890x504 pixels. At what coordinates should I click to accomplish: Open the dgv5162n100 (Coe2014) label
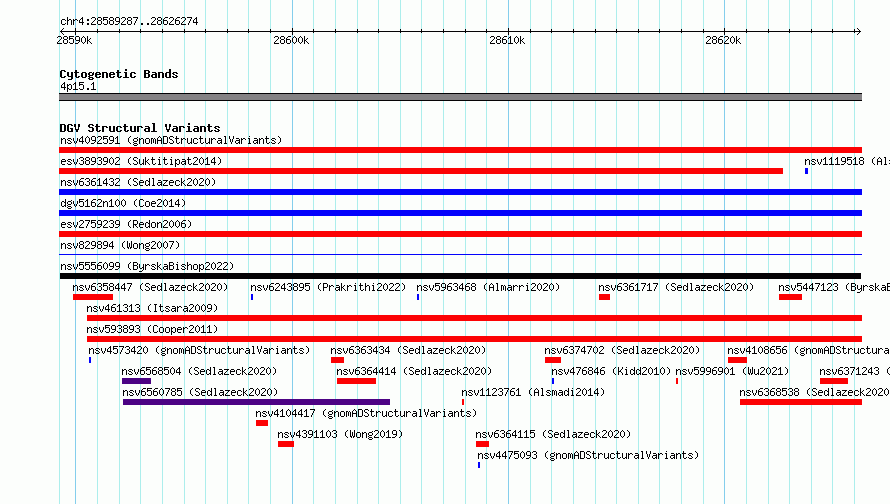click(x=123, y=203)
